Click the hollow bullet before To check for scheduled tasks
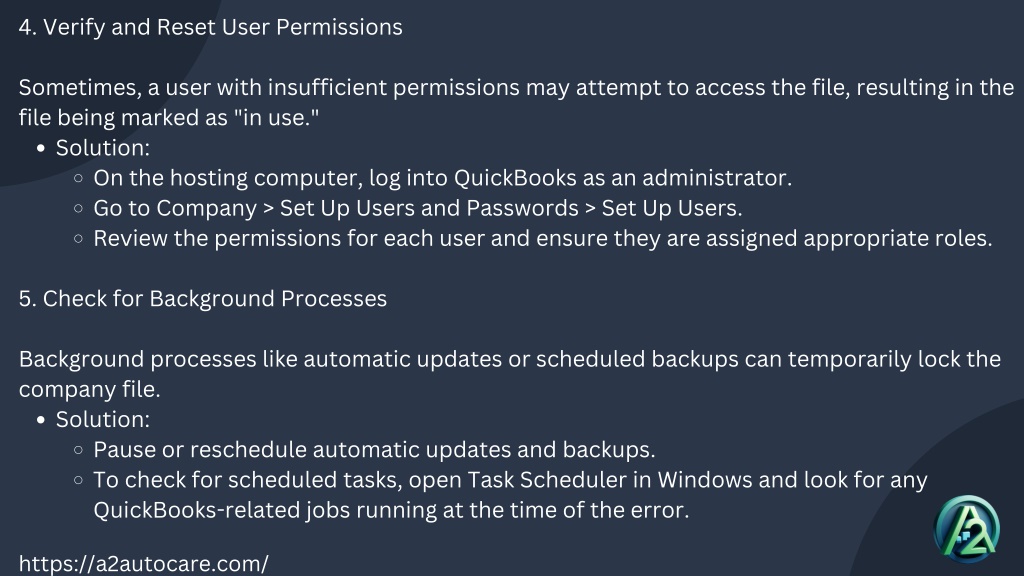This screenshot has height=576, width=1024. [x=78, y=480]
